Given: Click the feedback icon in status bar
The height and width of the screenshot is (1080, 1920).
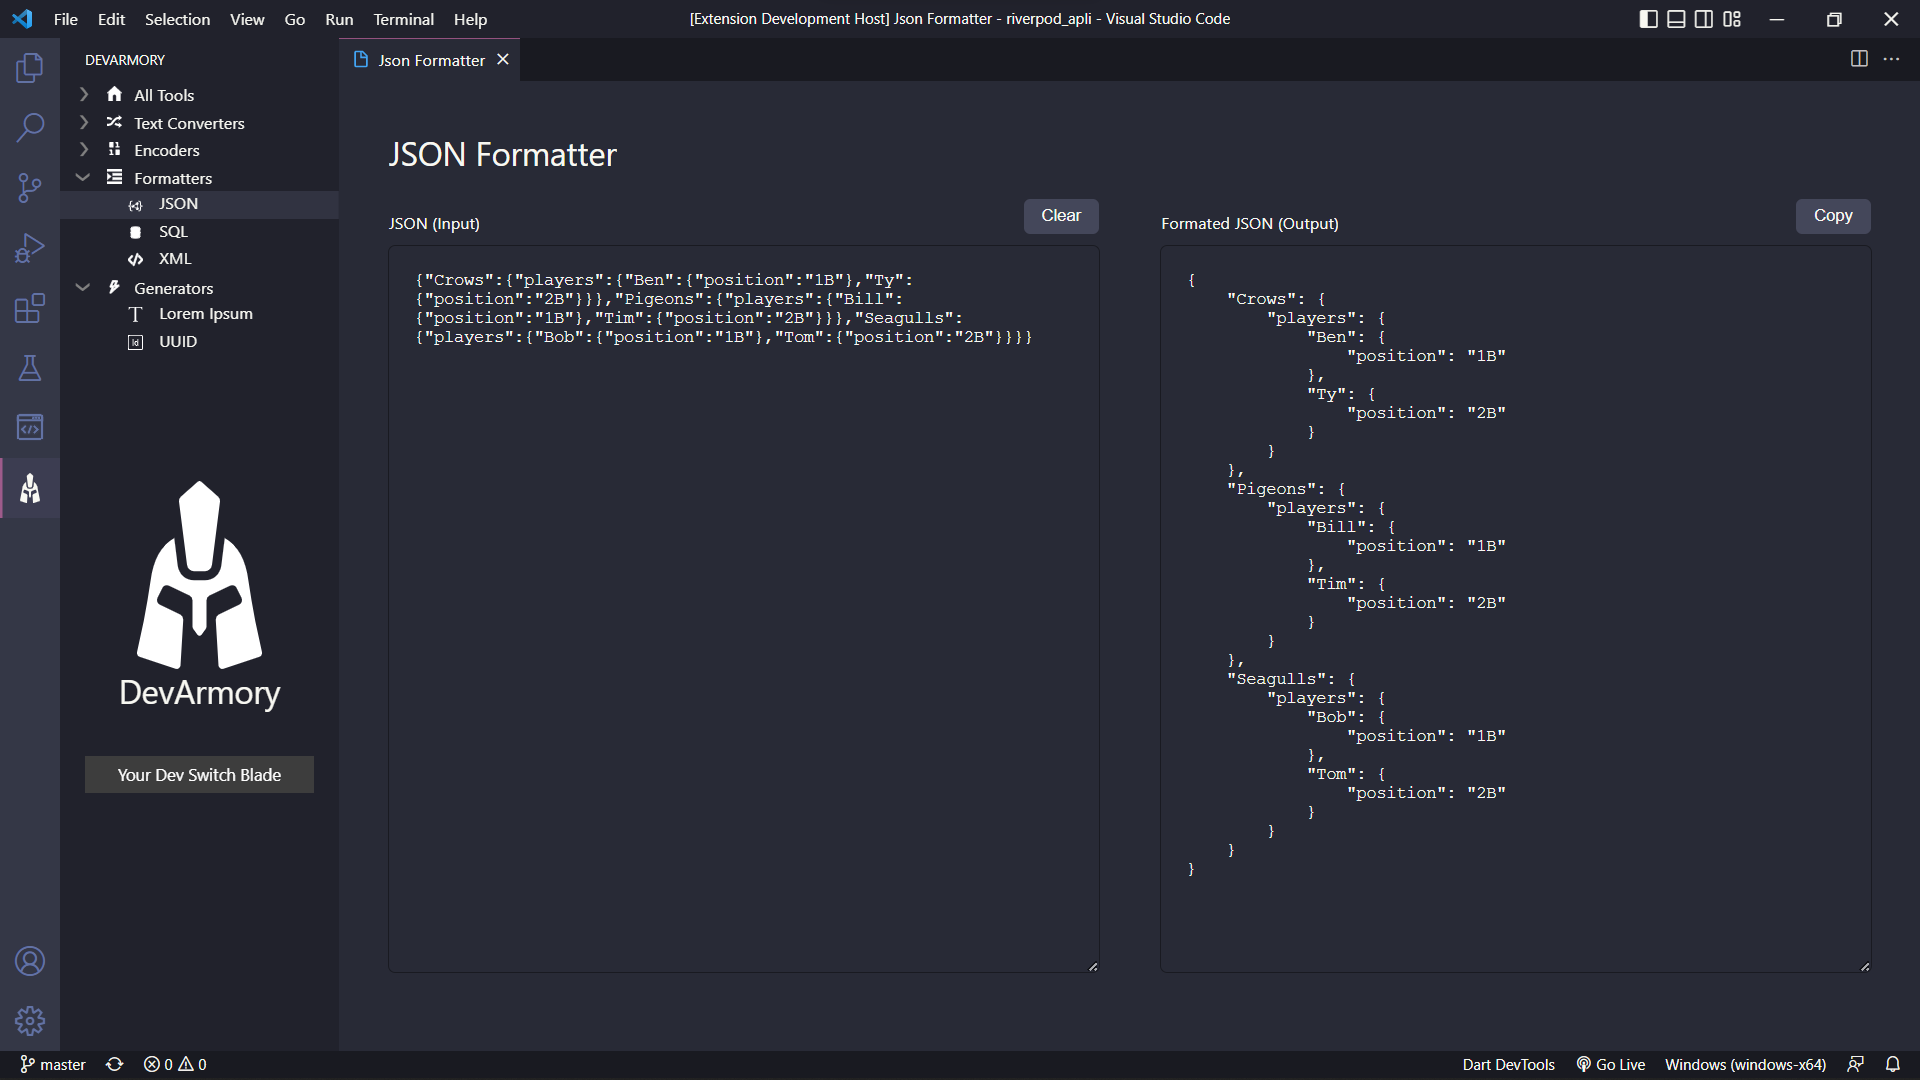Looking at the screenshot, I should (x=1856, y=1065).
